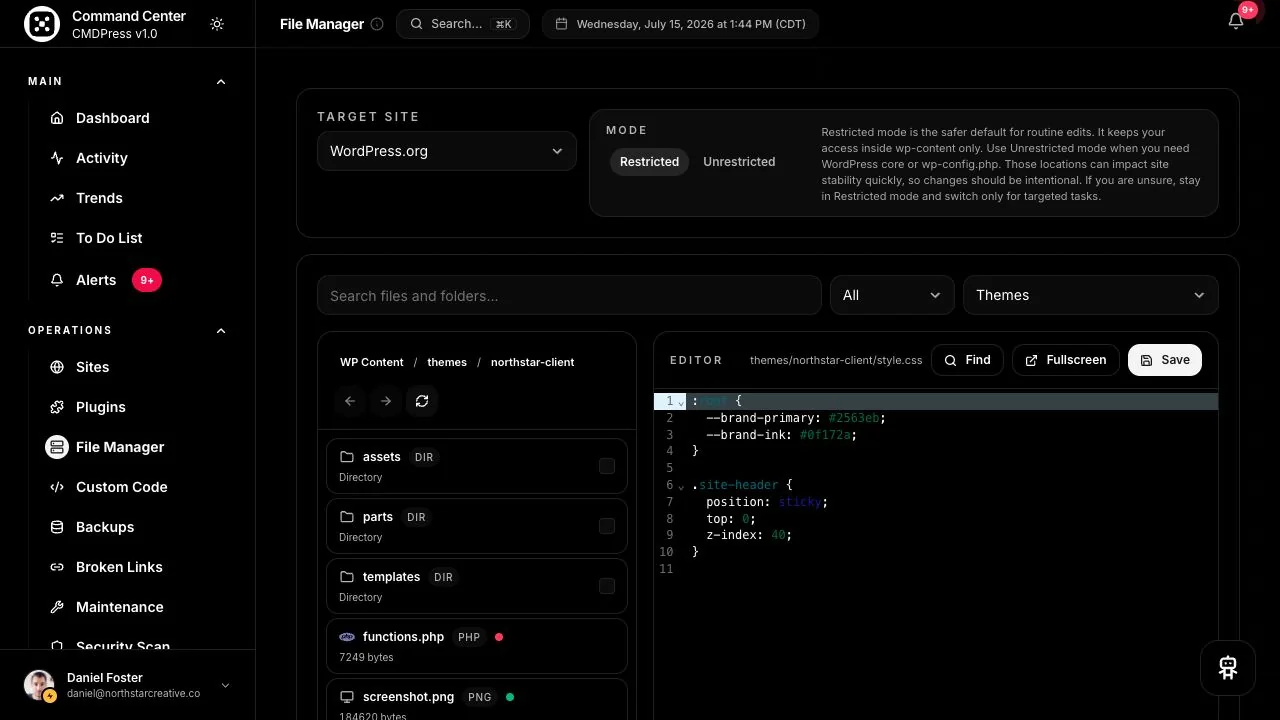Image resolution: width=1280 pixels, height=720 pixels.
Task: Open the Target Site WordPress.org dropdown
Action: (x=447, y=151)
